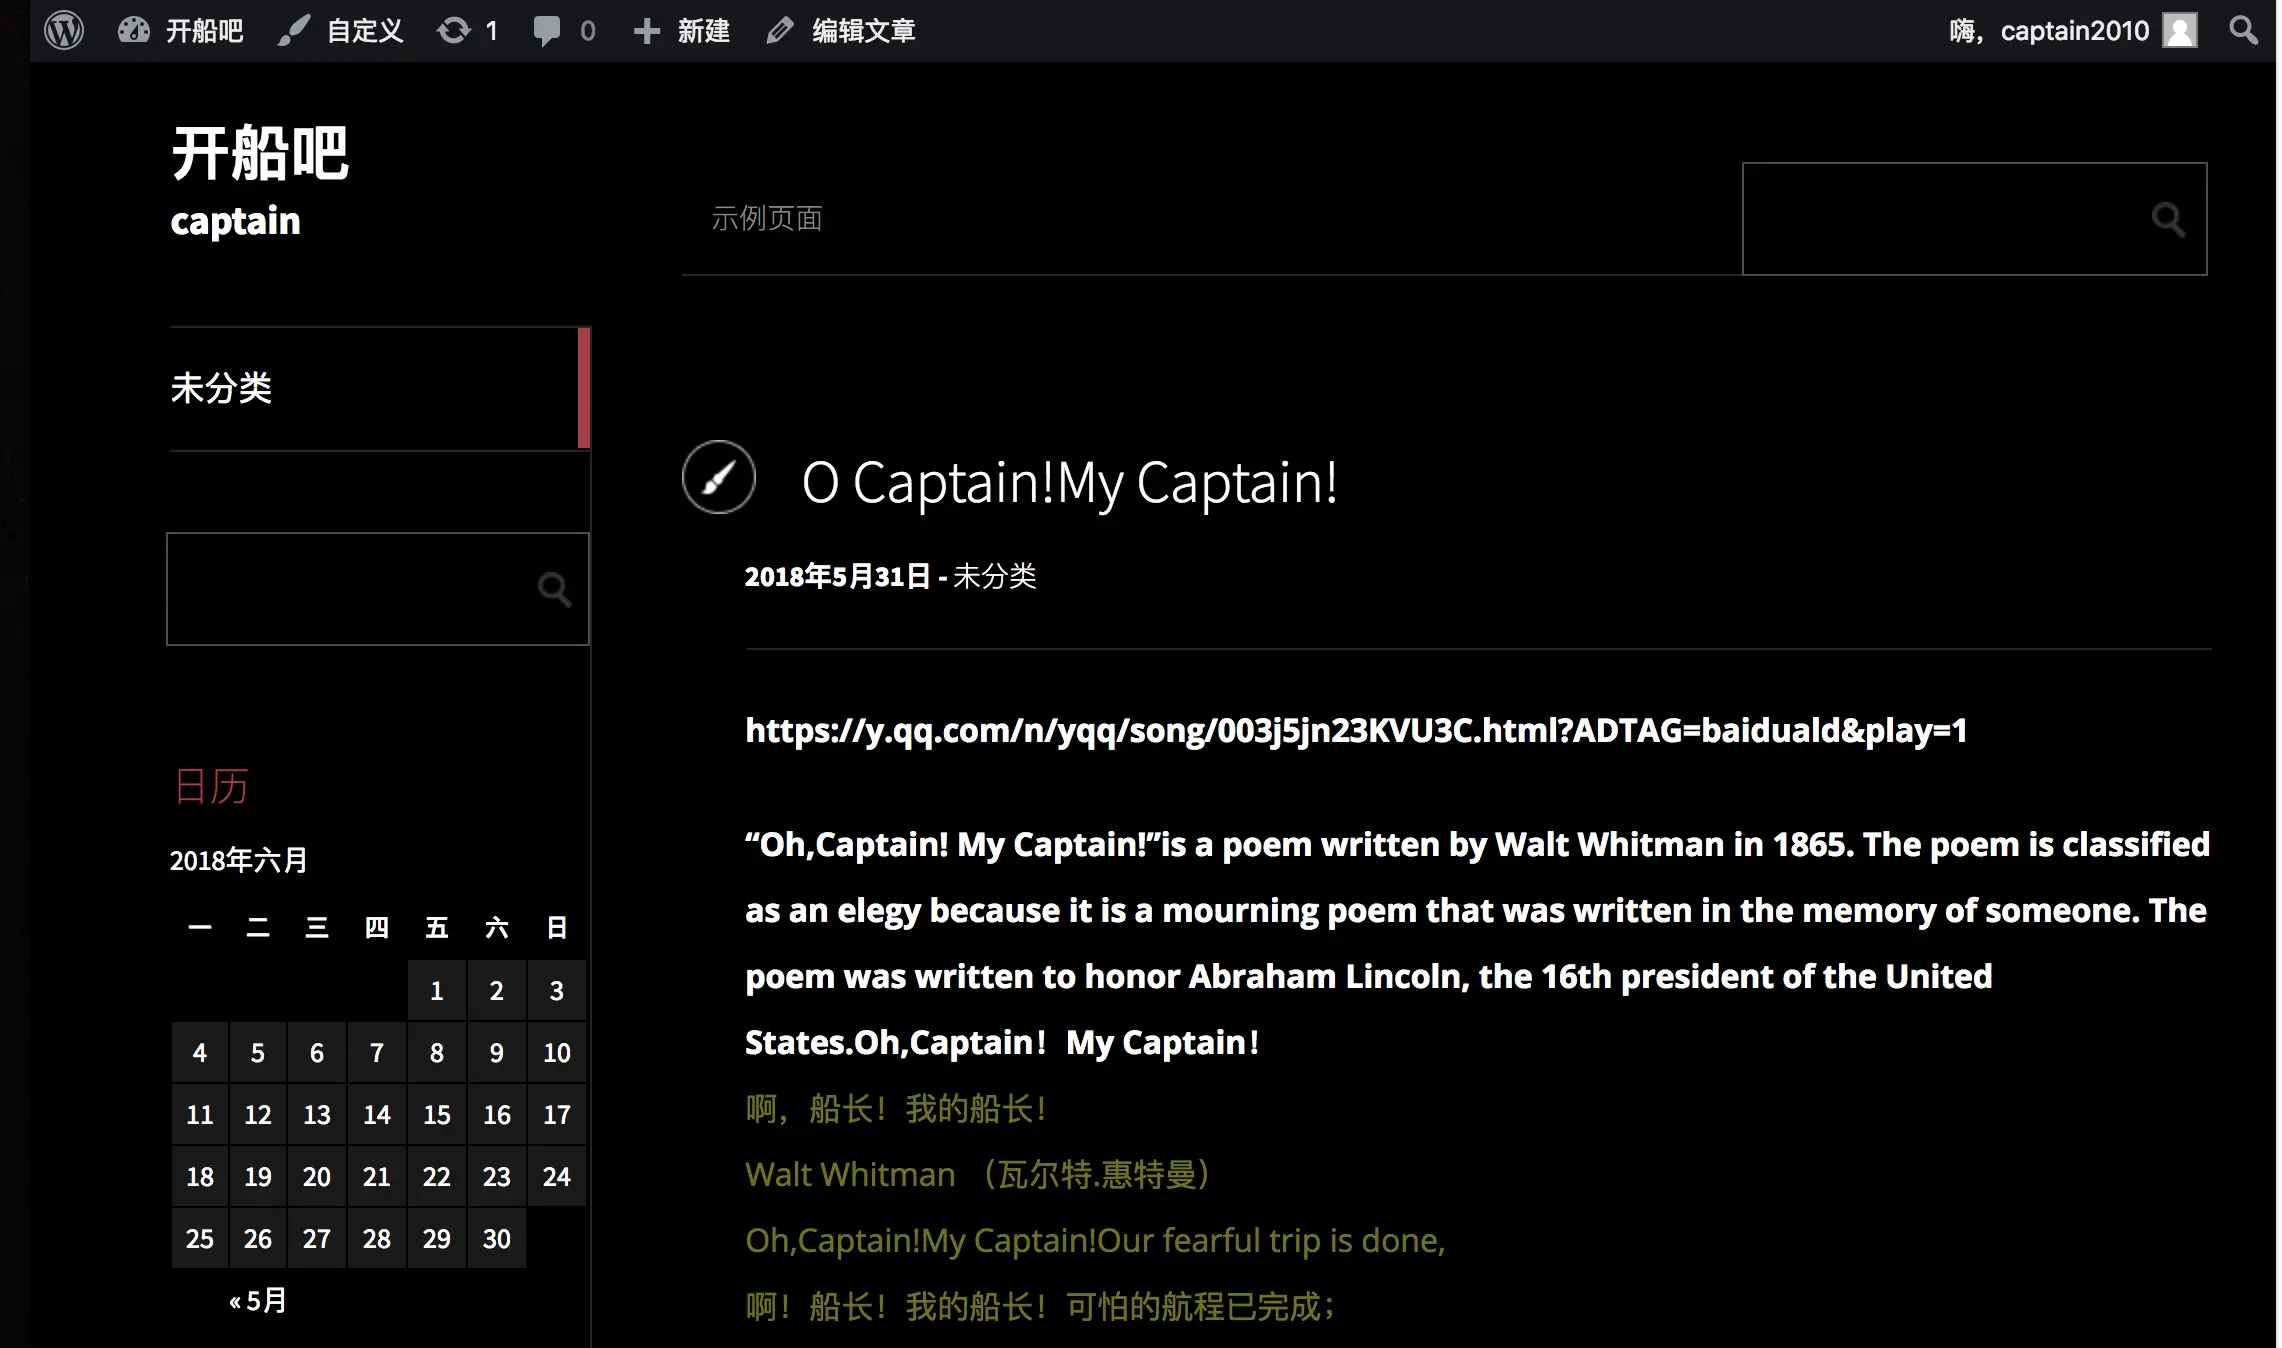Click the site title 开船吧
This screenshot has width=2282, height=1348.
tap(260, 153)
